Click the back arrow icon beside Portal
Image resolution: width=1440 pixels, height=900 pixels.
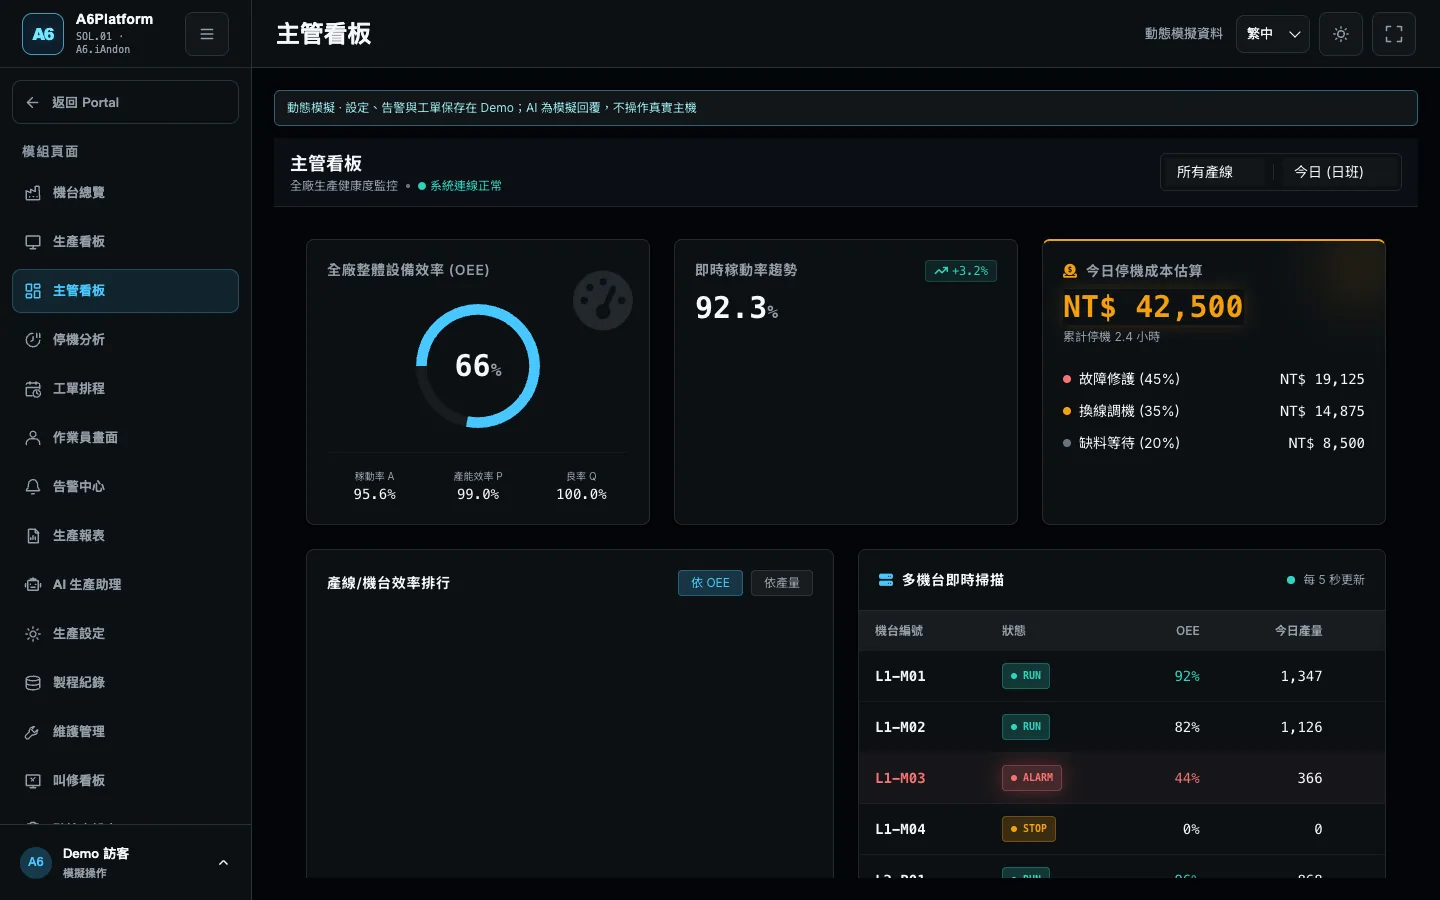(33, 102)
